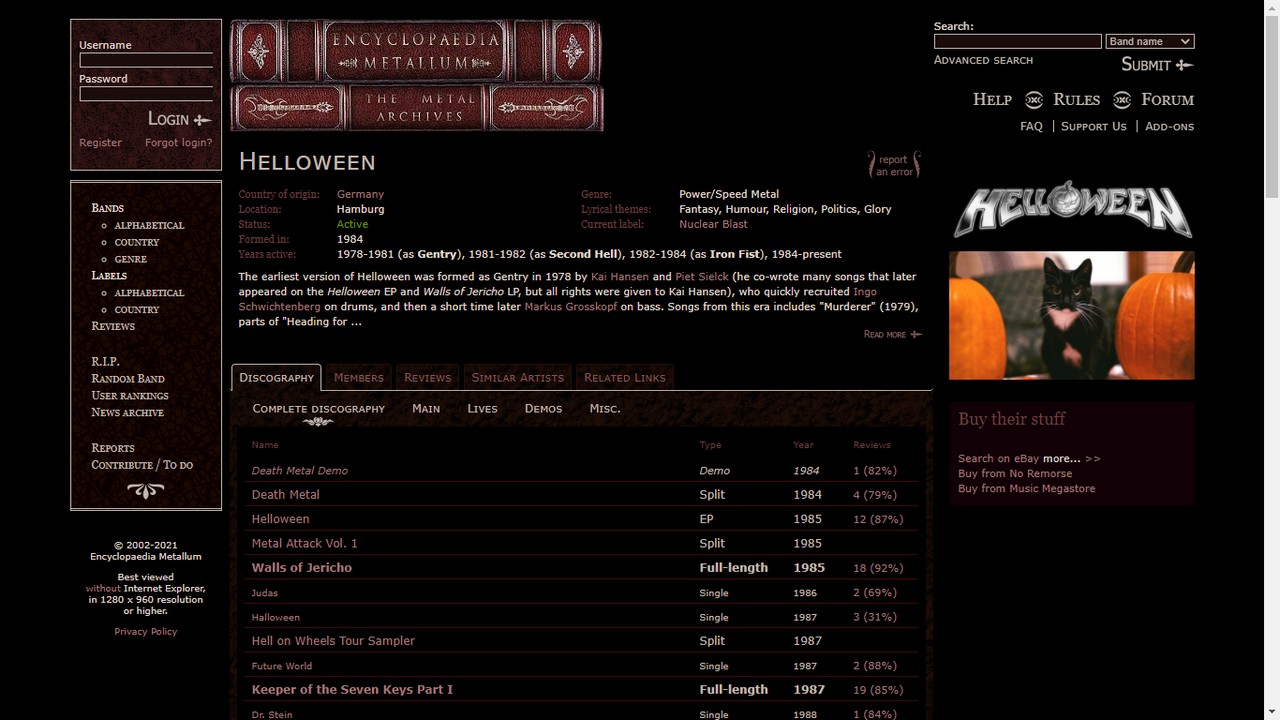Open the Markus Grosskopf artist link
The image size is (1280, 720).
point(570,307)
